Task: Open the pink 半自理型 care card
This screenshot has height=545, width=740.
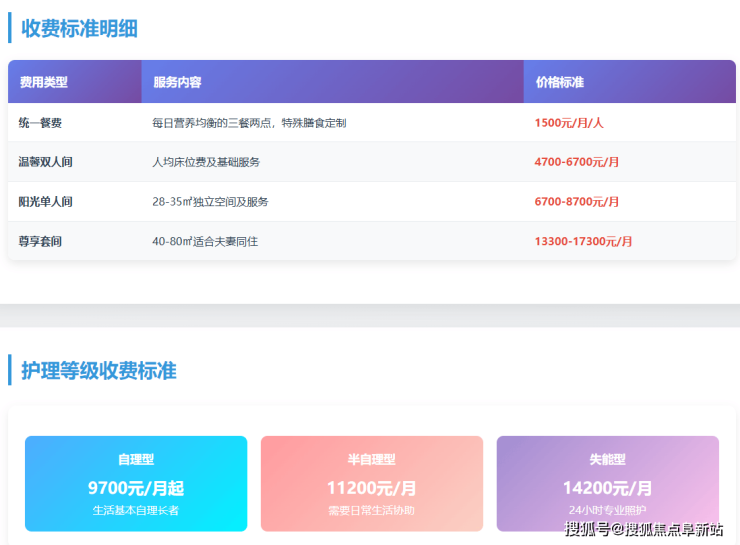Action: pyautogui.click(x=372, y=484)
